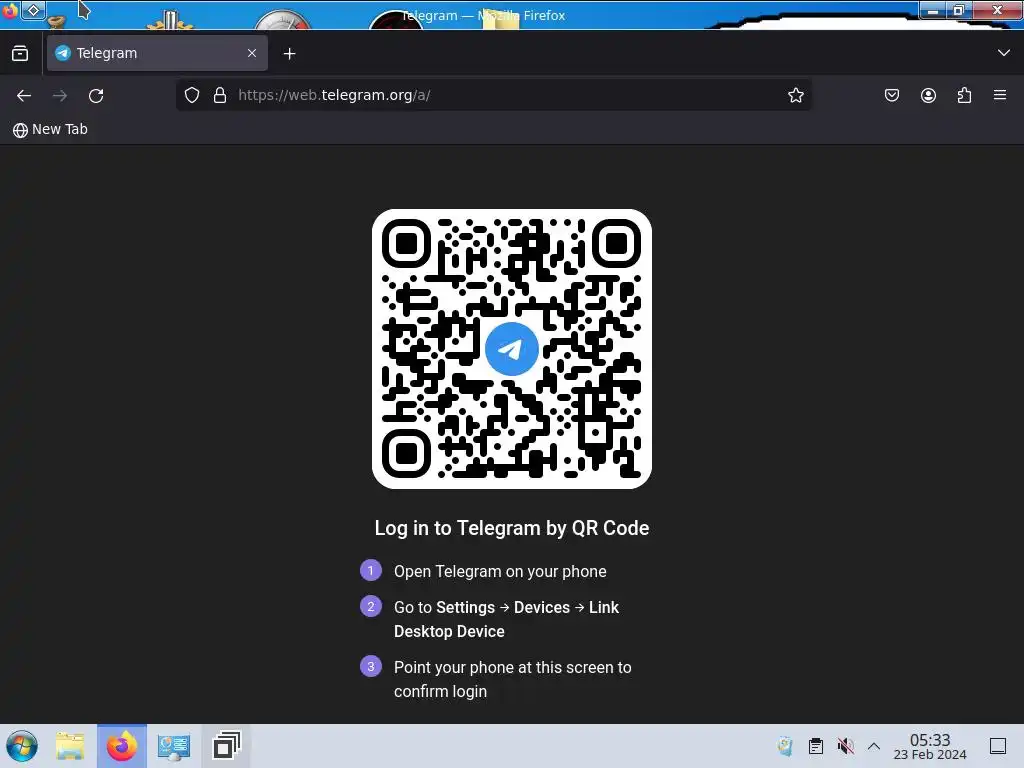Click the web.telegram.org address bar
This screenshot has width=1024, height=768.
tap(494, 95)
